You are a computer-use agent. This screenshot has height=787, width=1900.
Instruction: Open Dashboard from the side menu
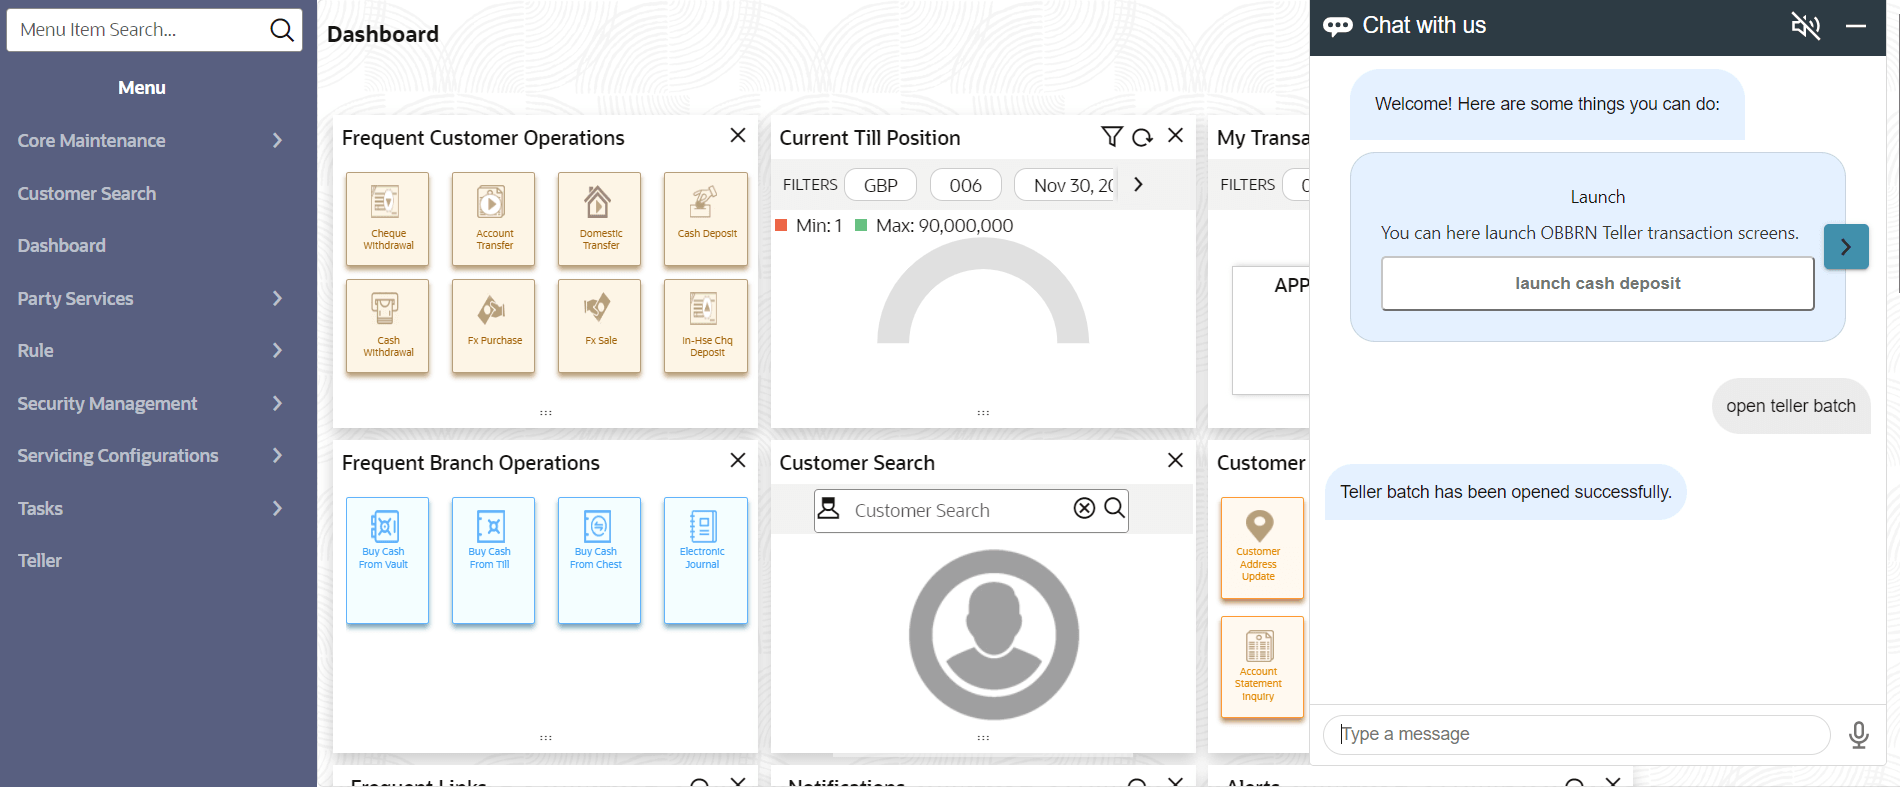click(x=61, y=246)
